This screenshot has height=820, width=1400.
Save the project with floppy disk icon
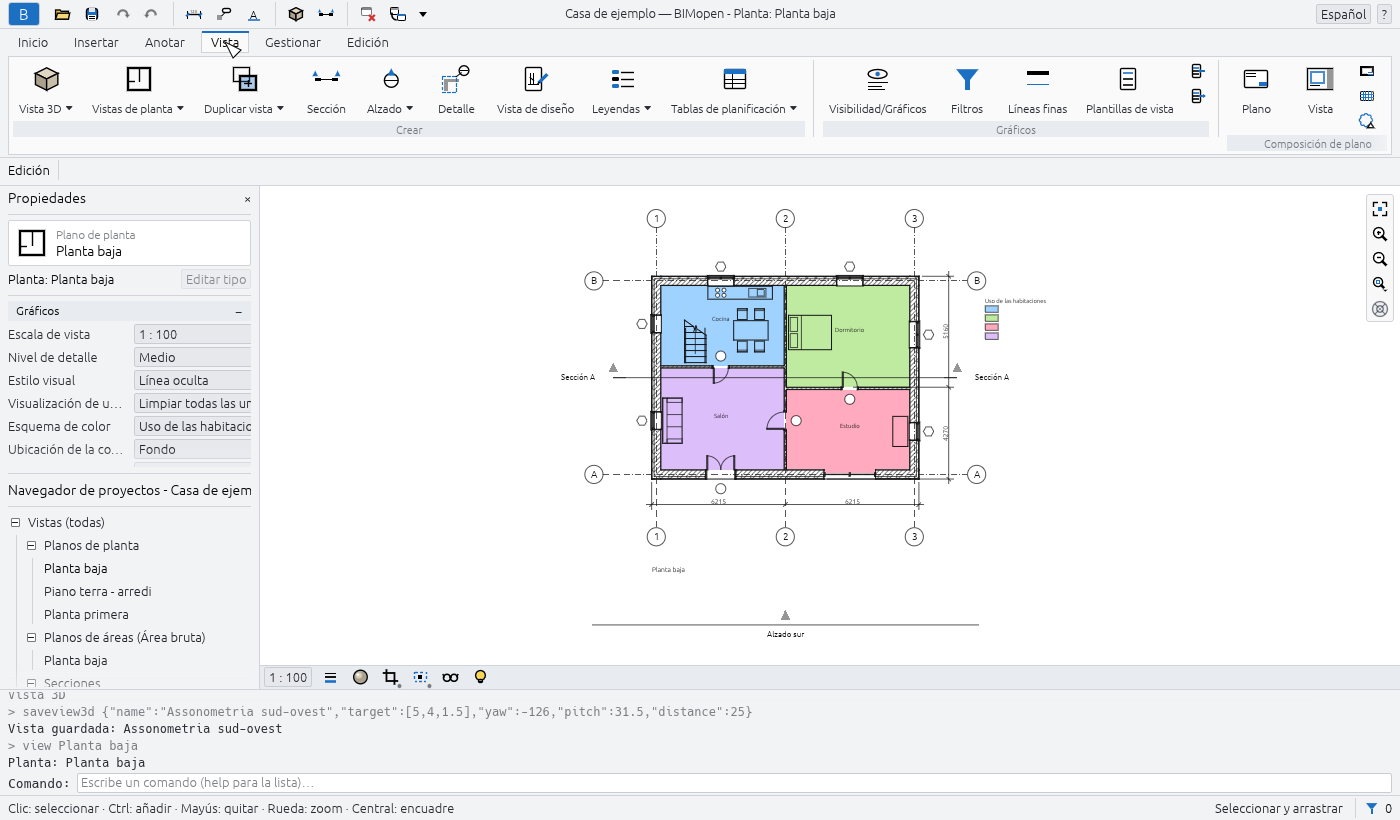point(92,14)
